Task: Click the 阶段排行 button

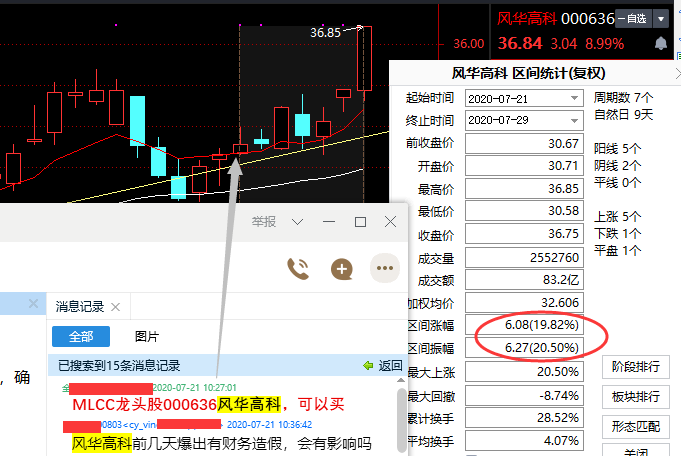Action: tap(635, 367)
